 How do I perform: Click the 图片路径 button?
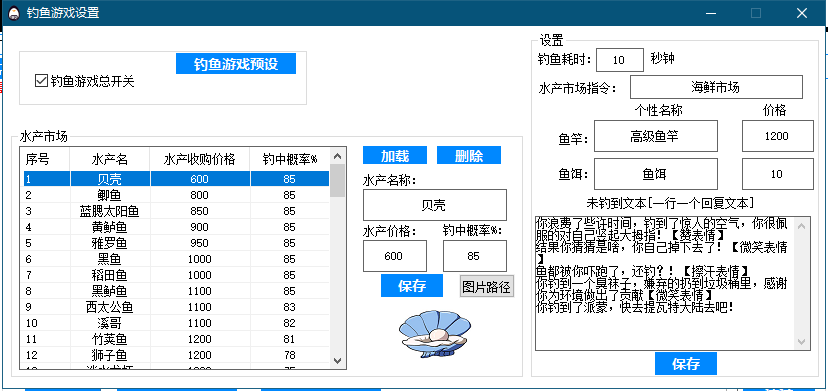click(486, 286)
